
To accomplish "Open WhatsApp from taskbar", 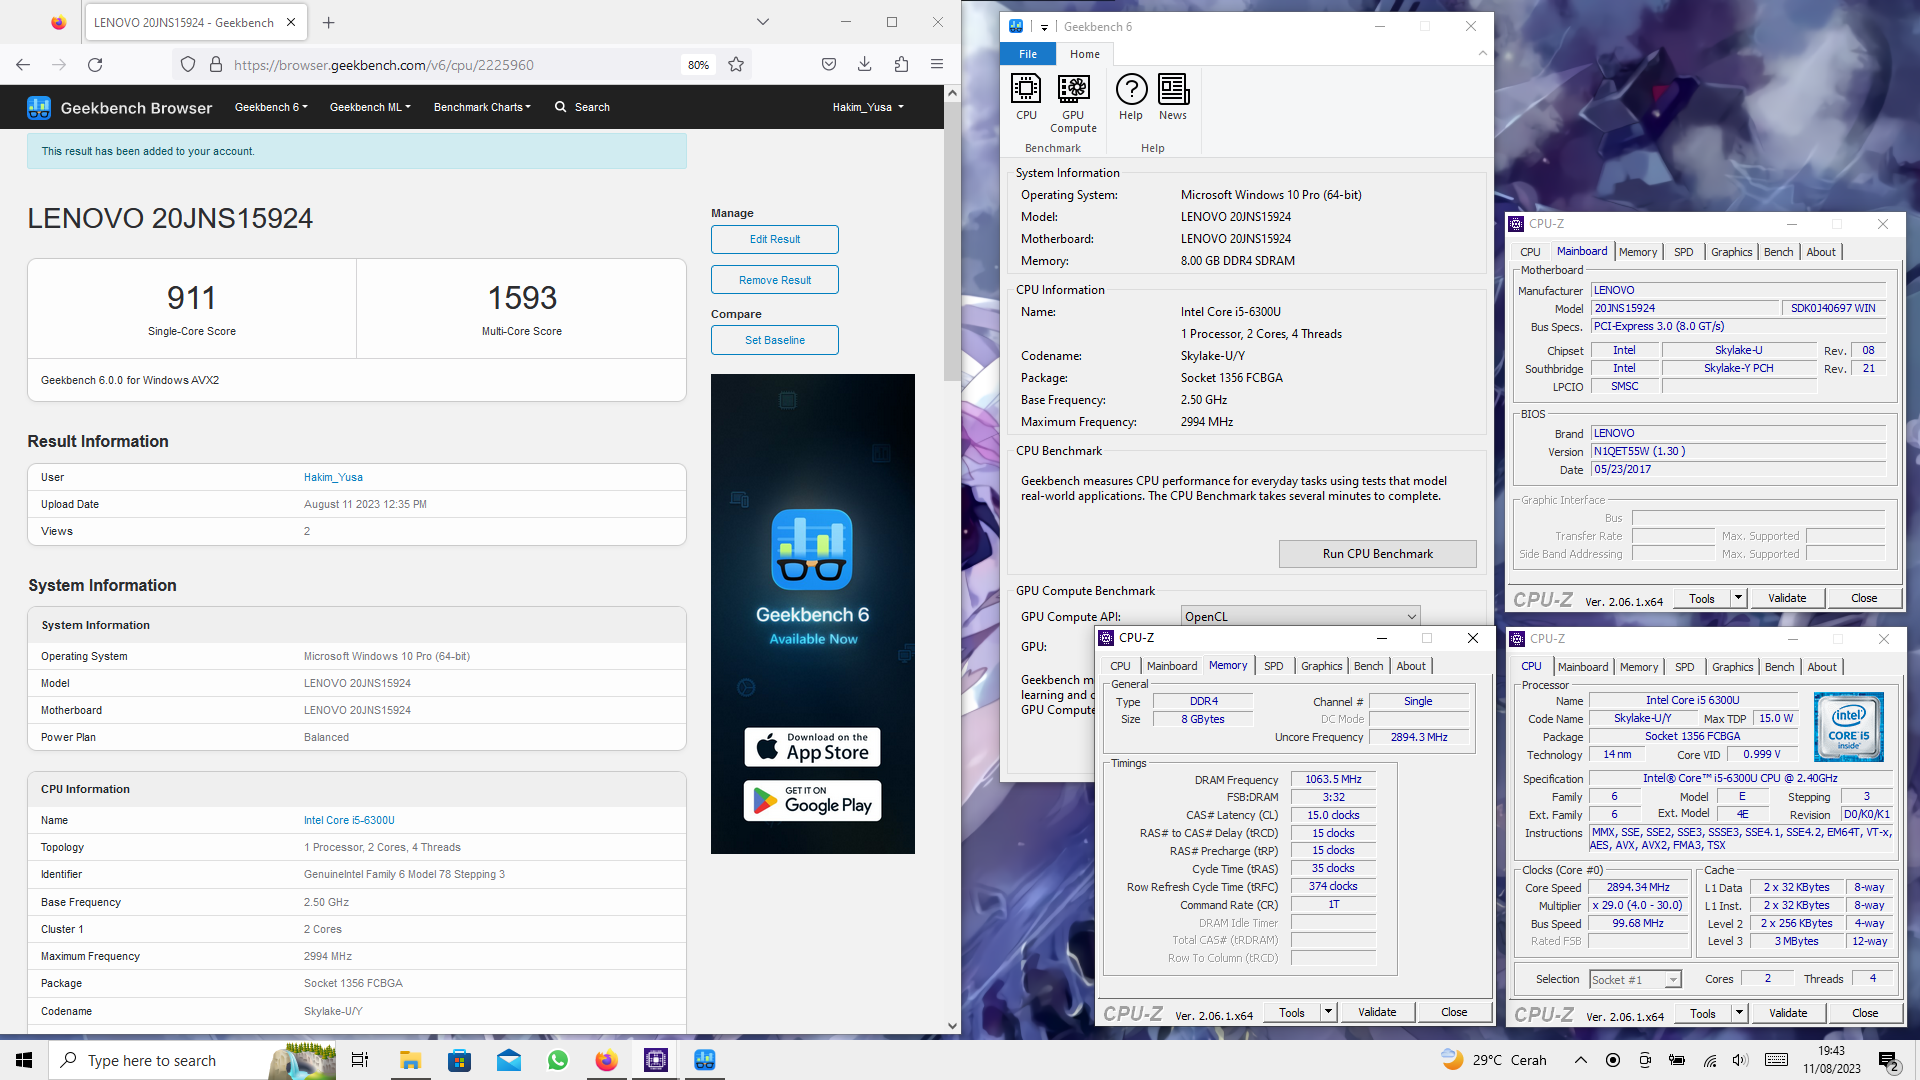I will click(x=558, y=1060).
